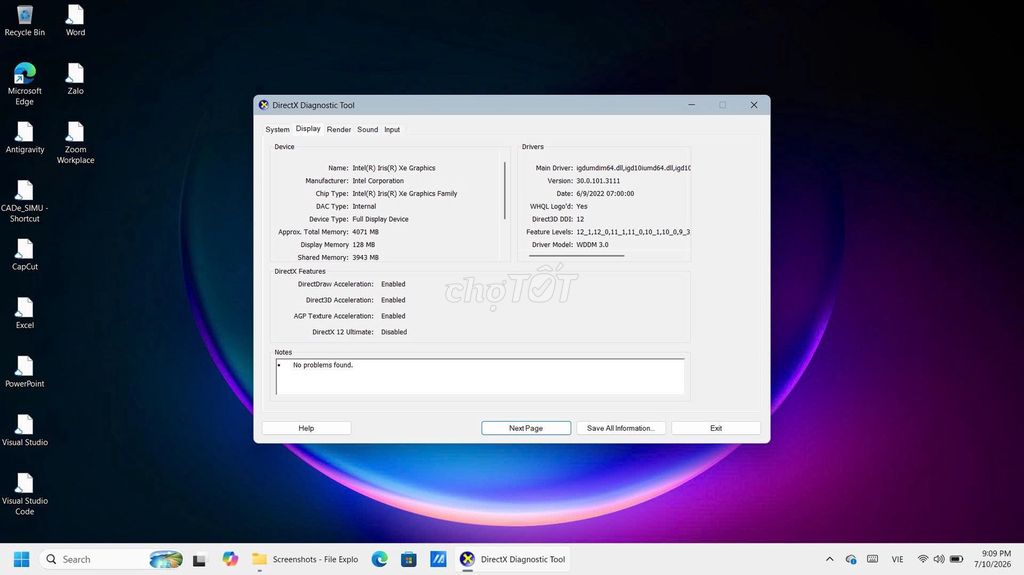Select the Antigravity desktop icon

pos(25,138)
